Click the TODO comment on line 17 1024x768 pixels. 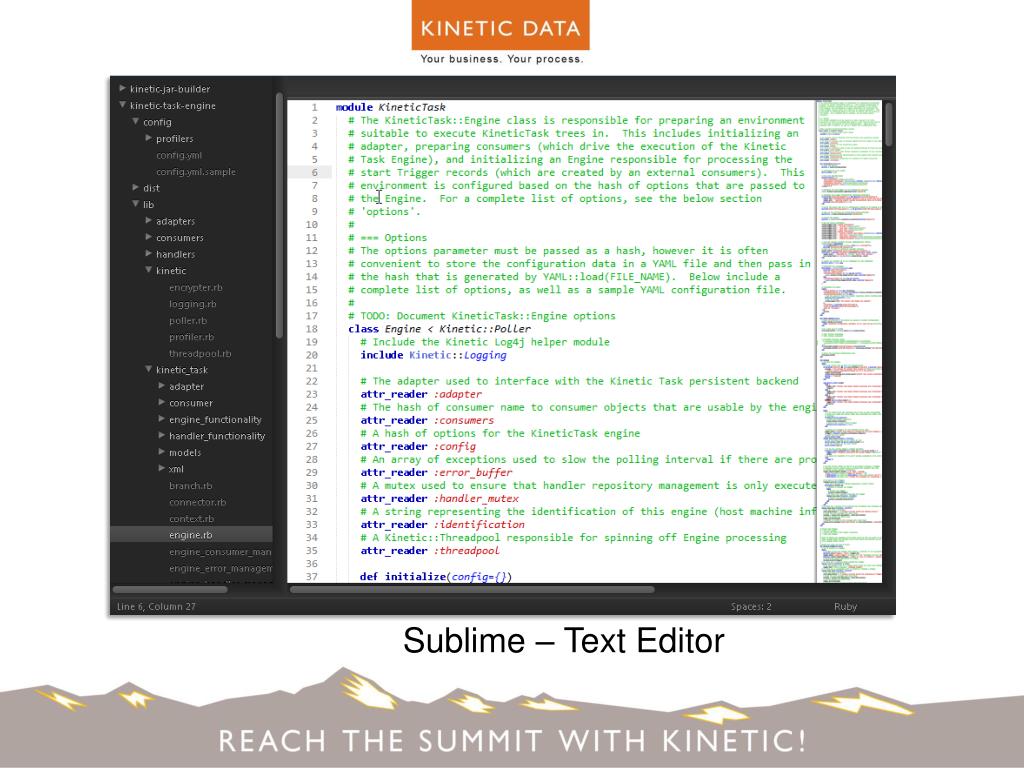(x=482, y=316)
